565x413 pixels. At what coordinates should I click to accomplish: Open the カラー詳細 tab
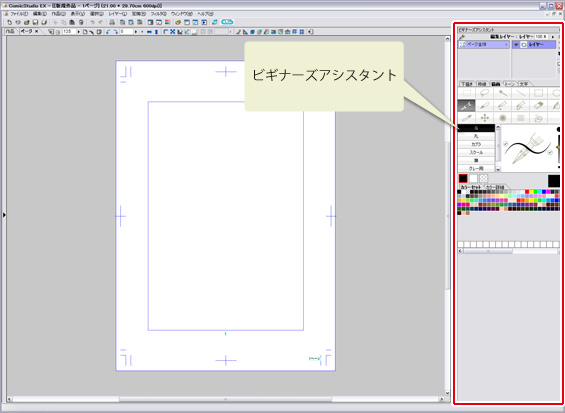(x=495, y=187)
